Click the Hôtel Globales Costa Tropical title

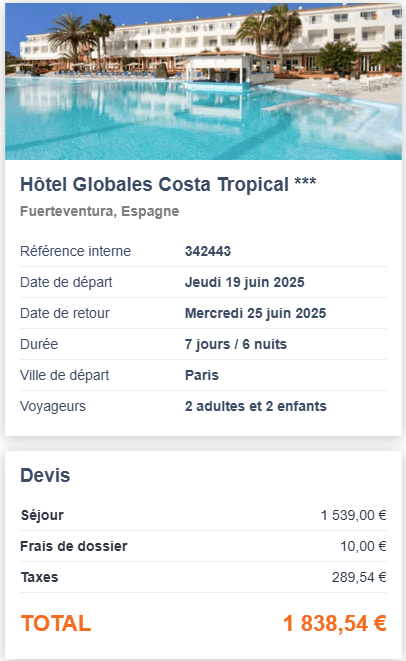tap(155, 185)
